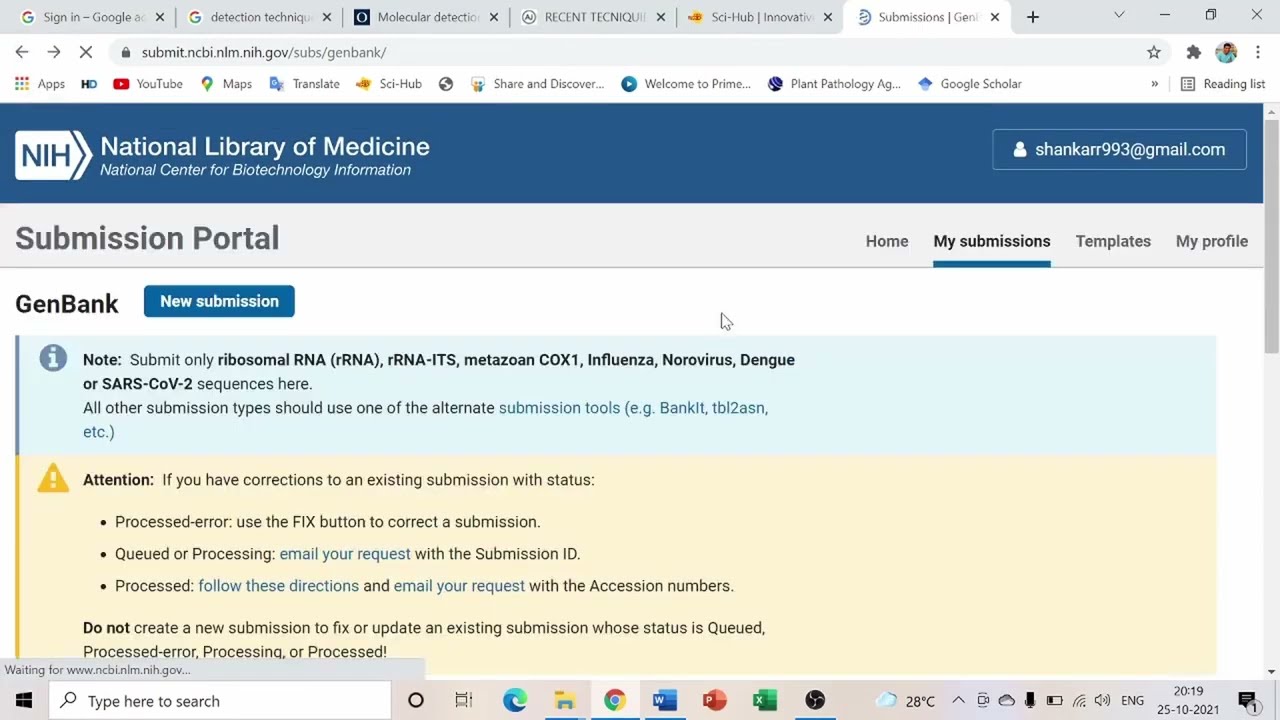Click email your request link for Queued status
Image resolution: width=1280 pixels, height=720 pixels.
pyautogui.click(x=345, y=554)
